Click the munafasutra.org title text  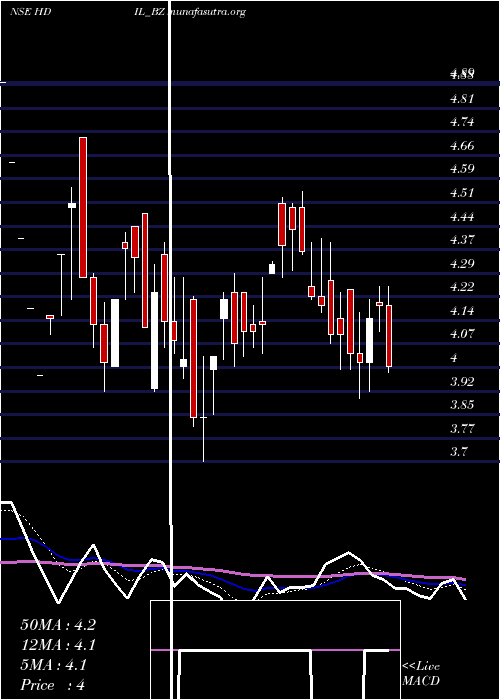[x=207, y=12]
